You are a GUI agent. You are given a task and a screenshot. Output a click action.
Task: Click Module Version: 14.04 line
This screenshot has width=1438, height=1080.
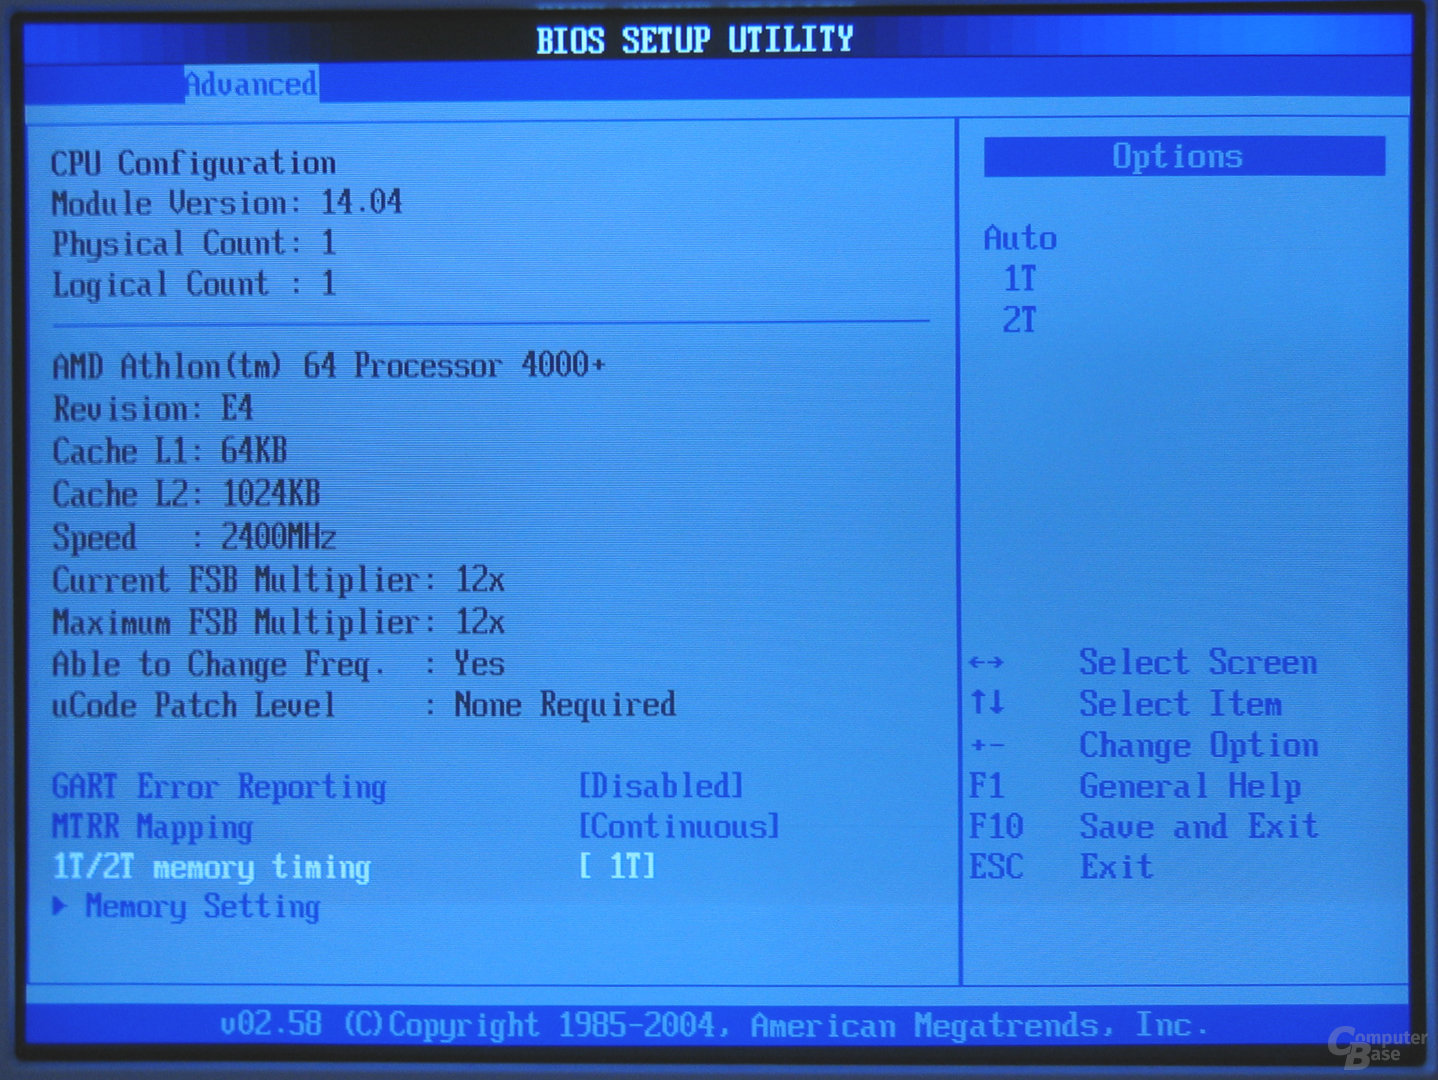pos(227,203)
